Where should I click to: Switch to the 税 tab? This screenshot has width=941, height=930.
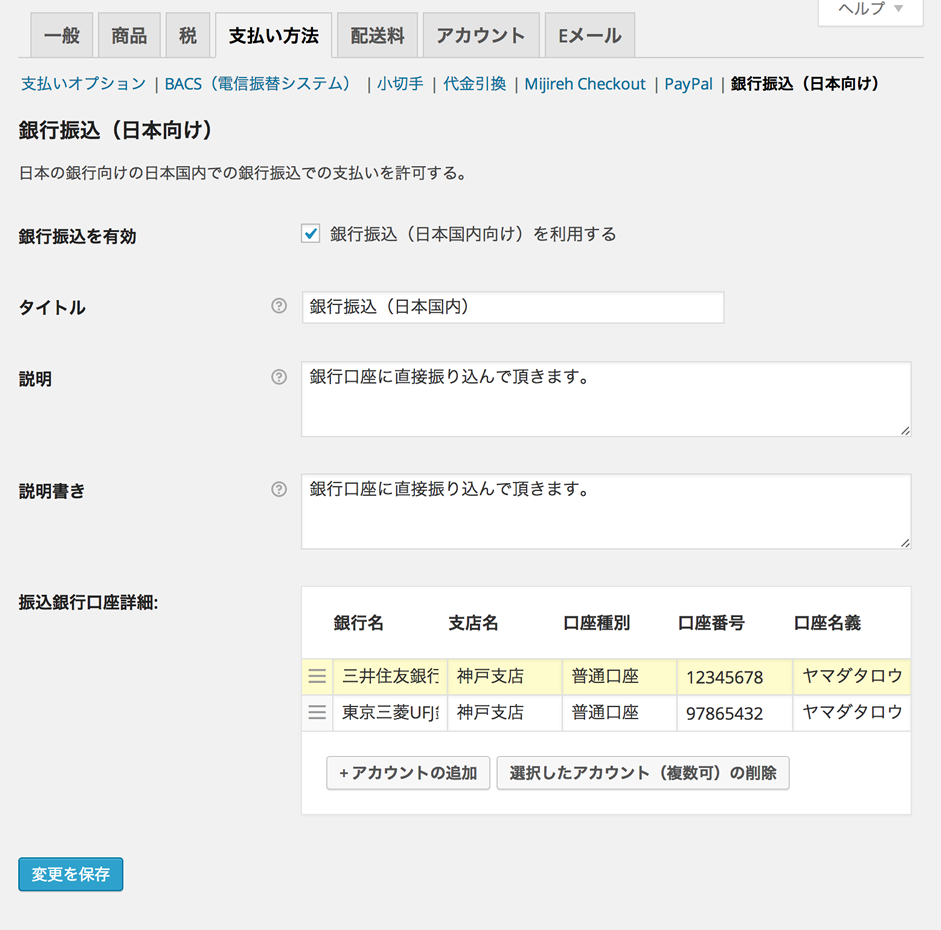188,35
